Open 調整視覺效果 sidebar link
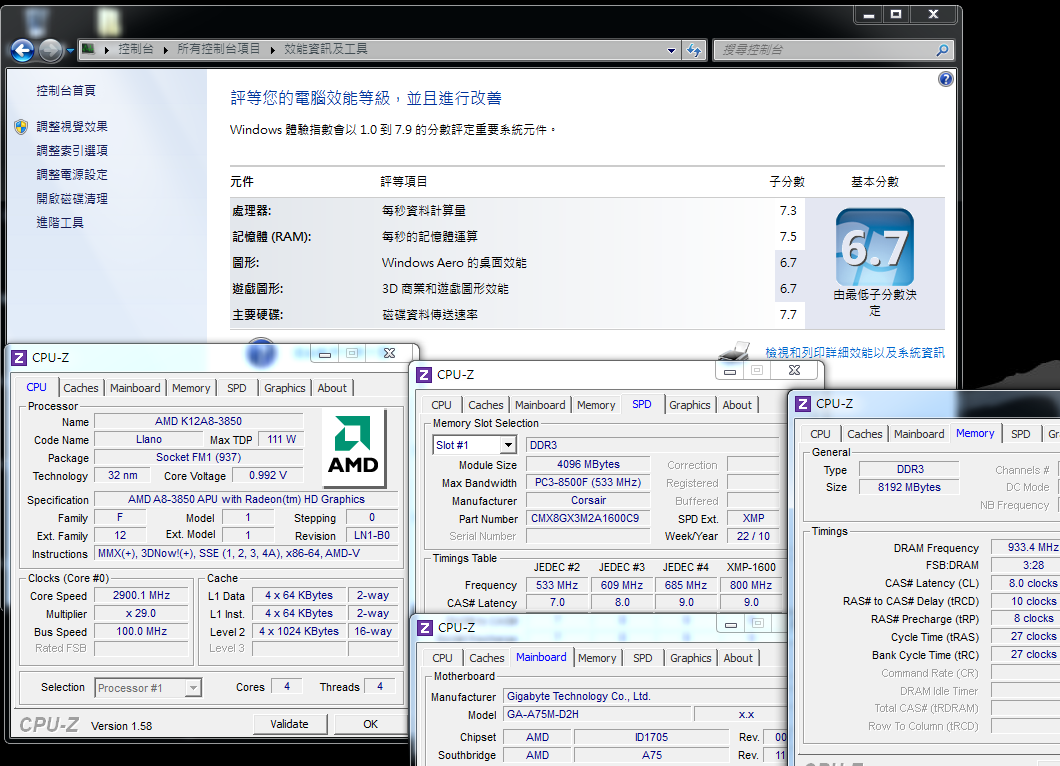1060x766 pixels. tap(72, 126)
